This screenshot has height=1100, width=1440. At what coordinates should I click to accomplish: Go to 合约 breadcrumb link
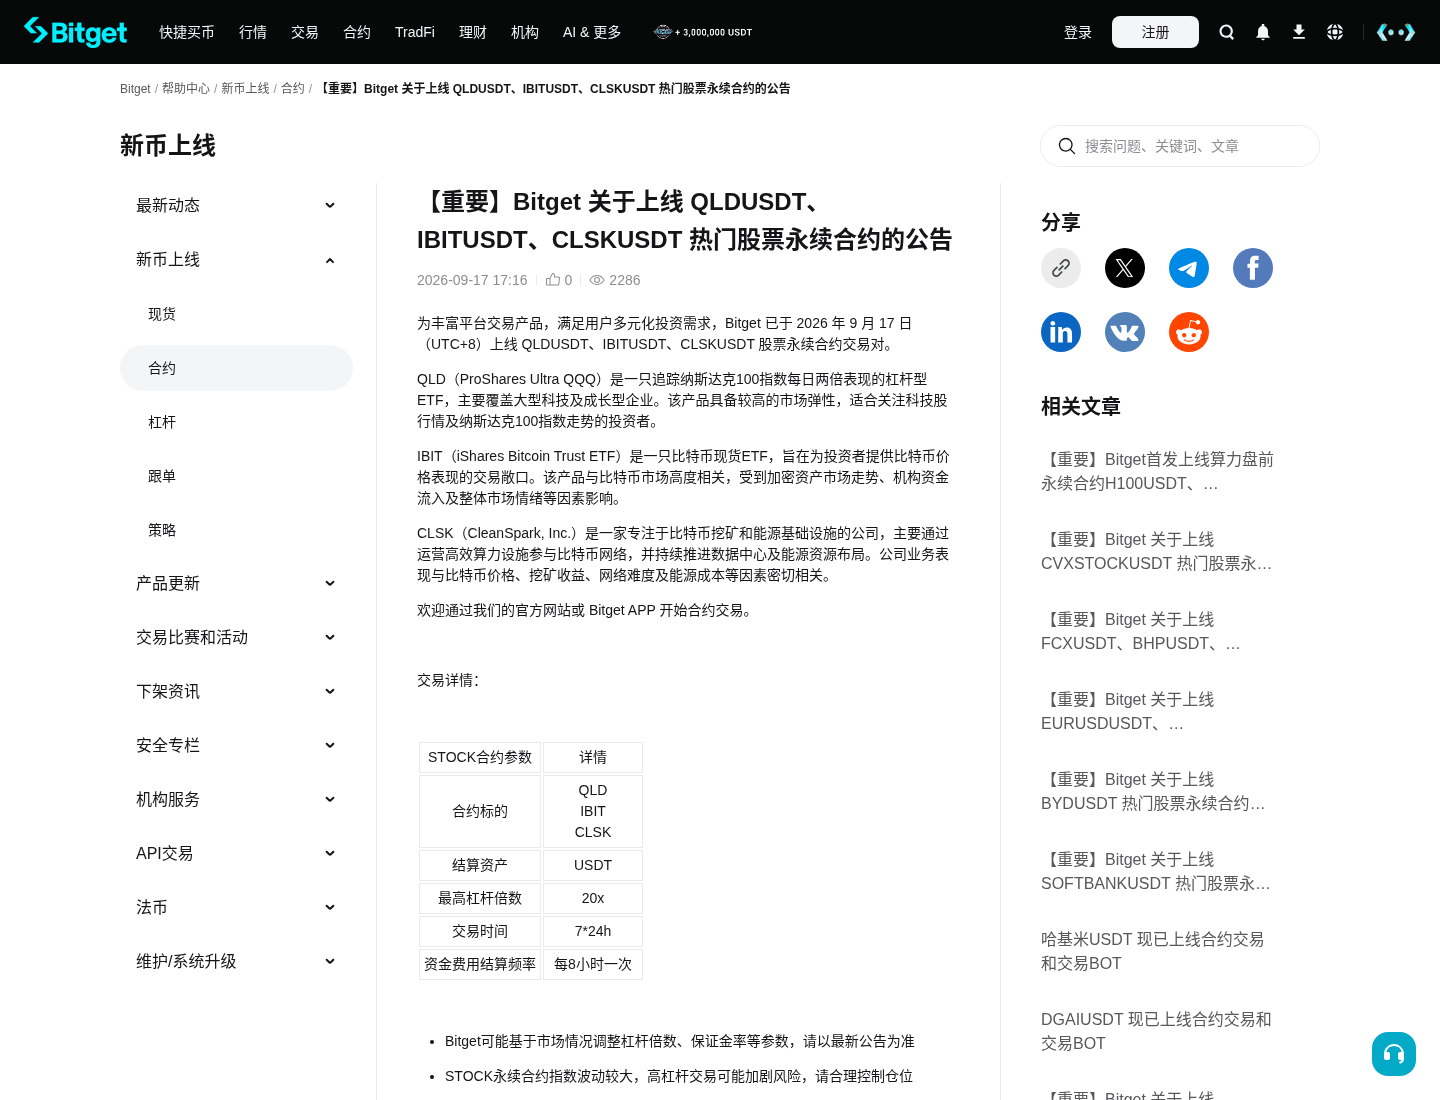click(x=293, y=89)
